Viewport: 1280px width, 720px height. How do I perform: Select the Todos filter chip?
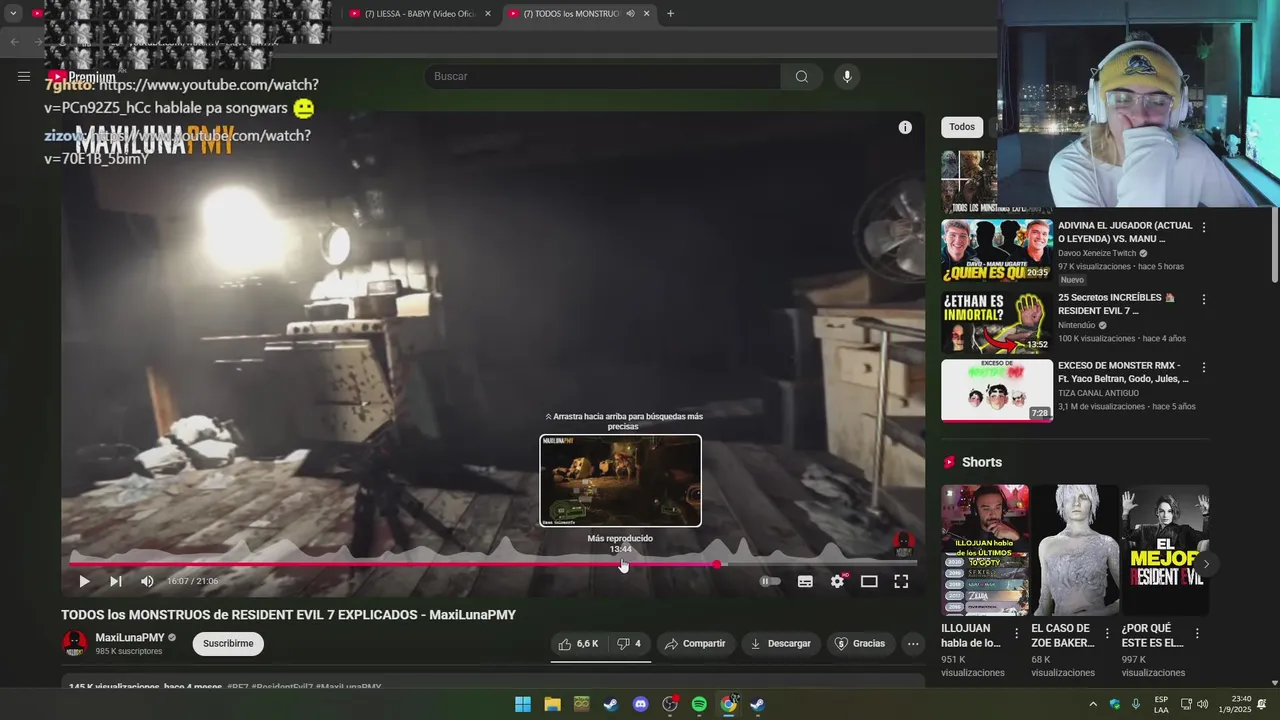(x=962, y=127)
